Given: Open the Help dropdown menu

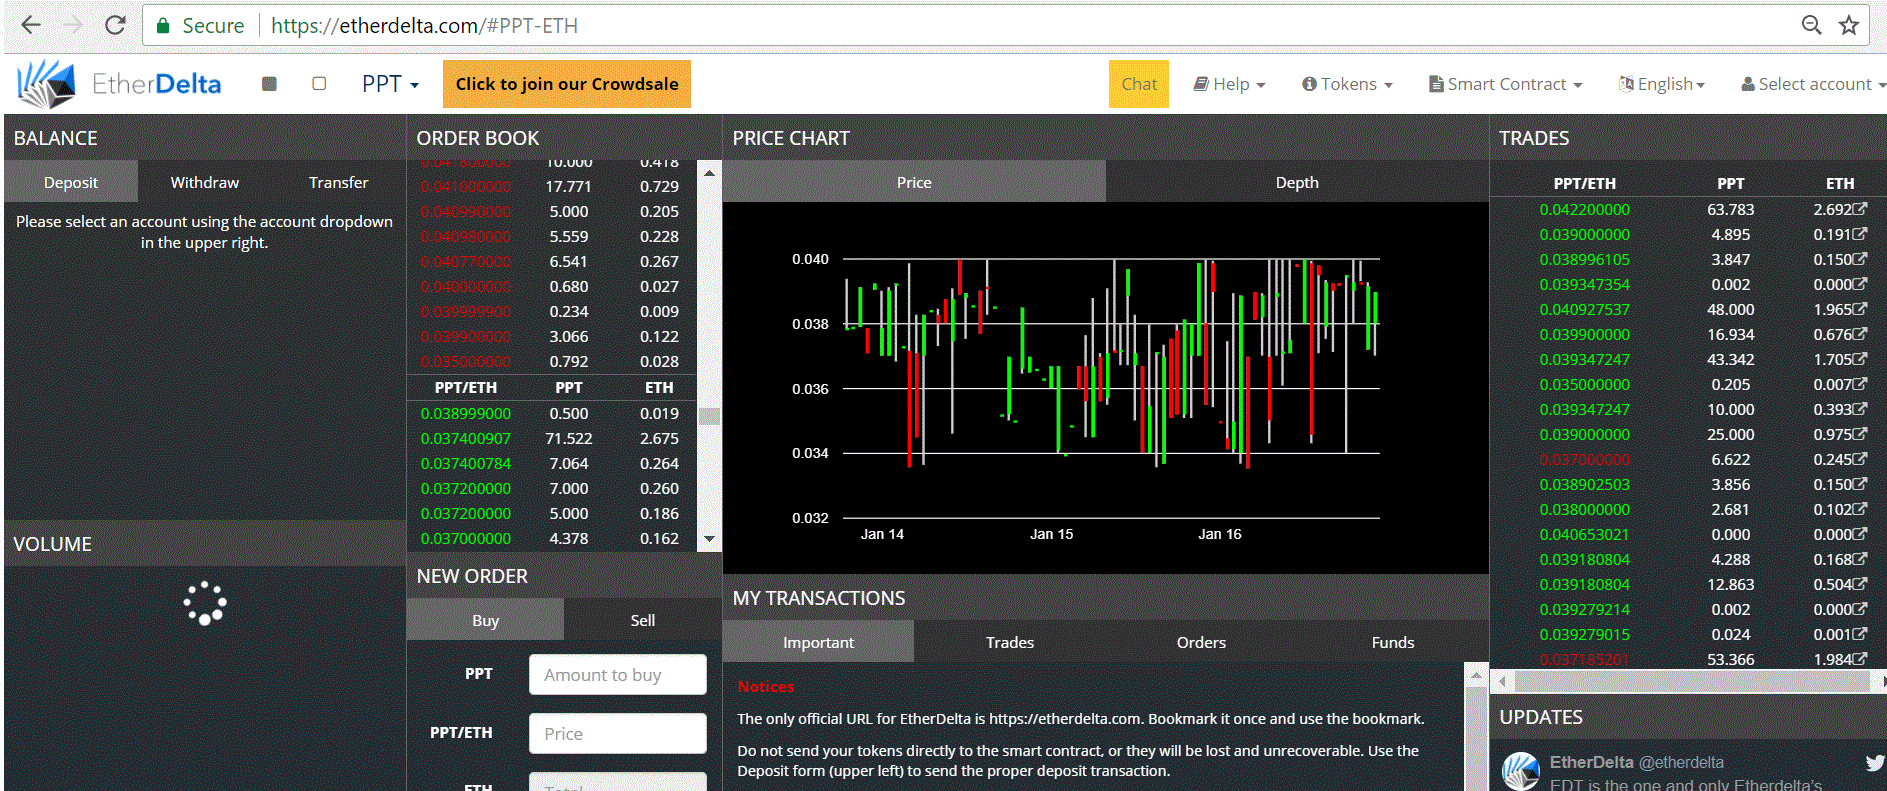Looking at the screenshot, I should pos(1229,84).
